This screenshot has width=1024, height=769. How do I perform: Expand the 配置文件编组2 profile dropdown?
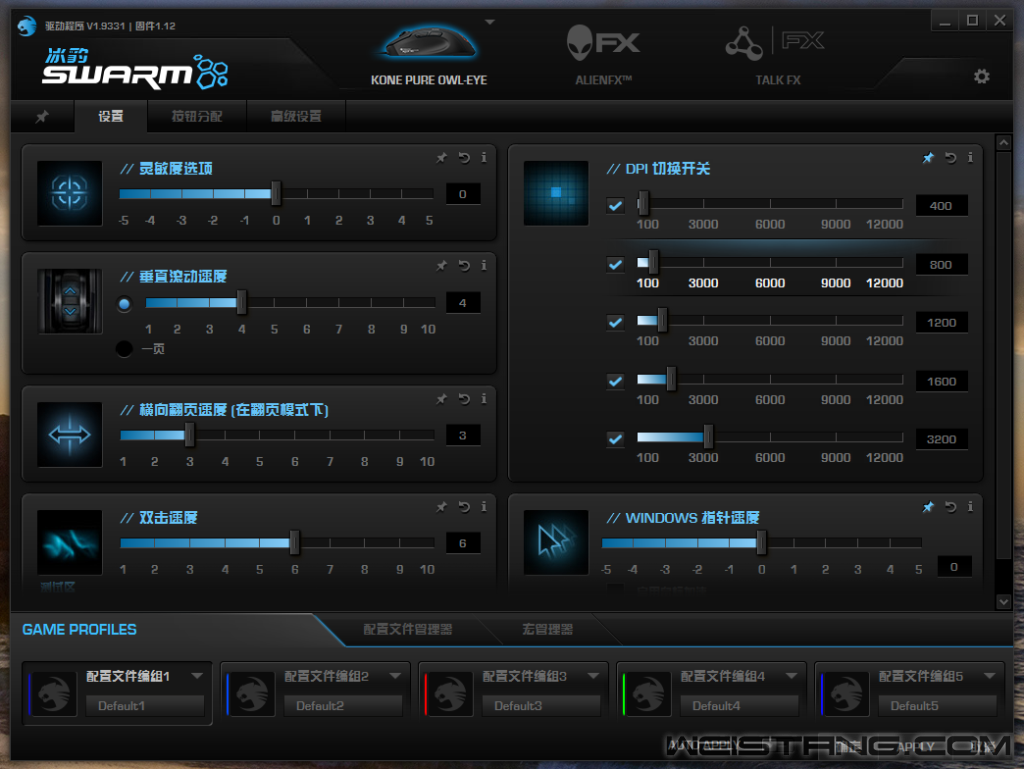[395, 676]
